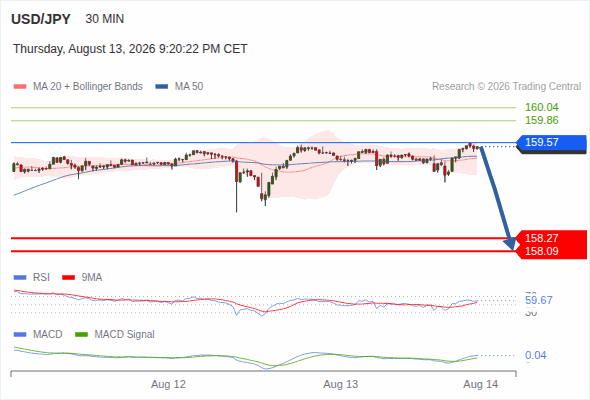
Task: Select the RSI legend marker
Action: (20, 278)
